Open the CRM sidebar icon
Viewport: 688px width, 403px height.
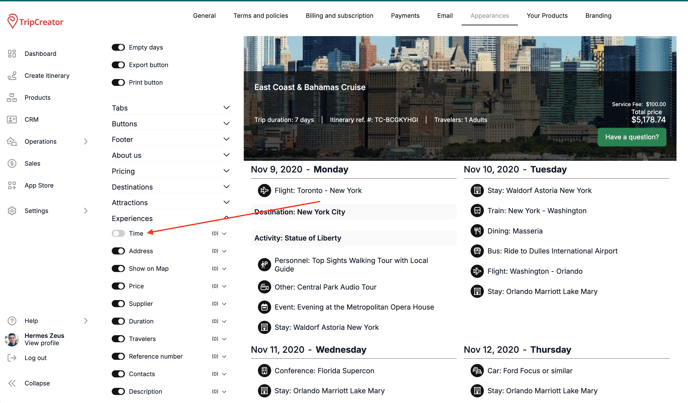pos(12,120)
